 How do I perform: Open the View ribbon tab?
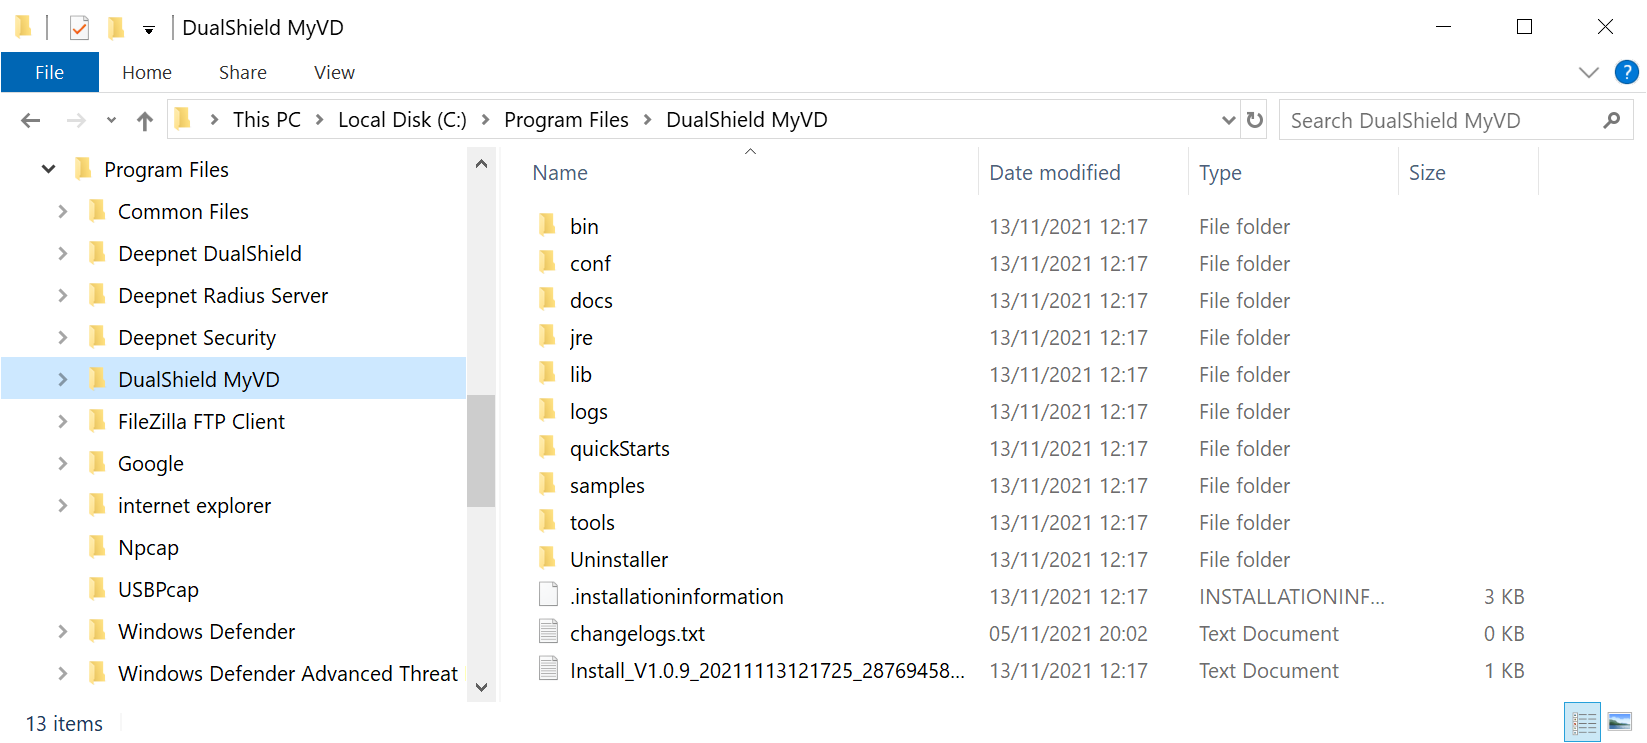(334, 72)
